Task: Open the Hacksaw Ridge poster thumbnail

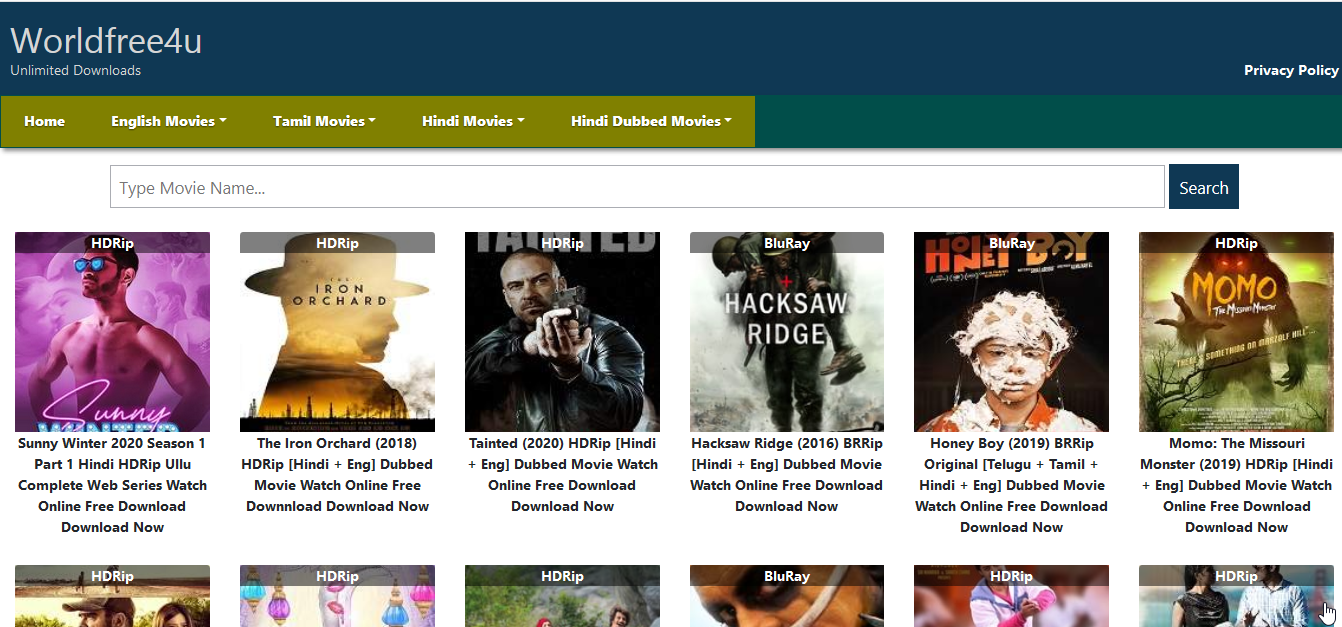Action: pyautogui.click(x=787, y=332)
